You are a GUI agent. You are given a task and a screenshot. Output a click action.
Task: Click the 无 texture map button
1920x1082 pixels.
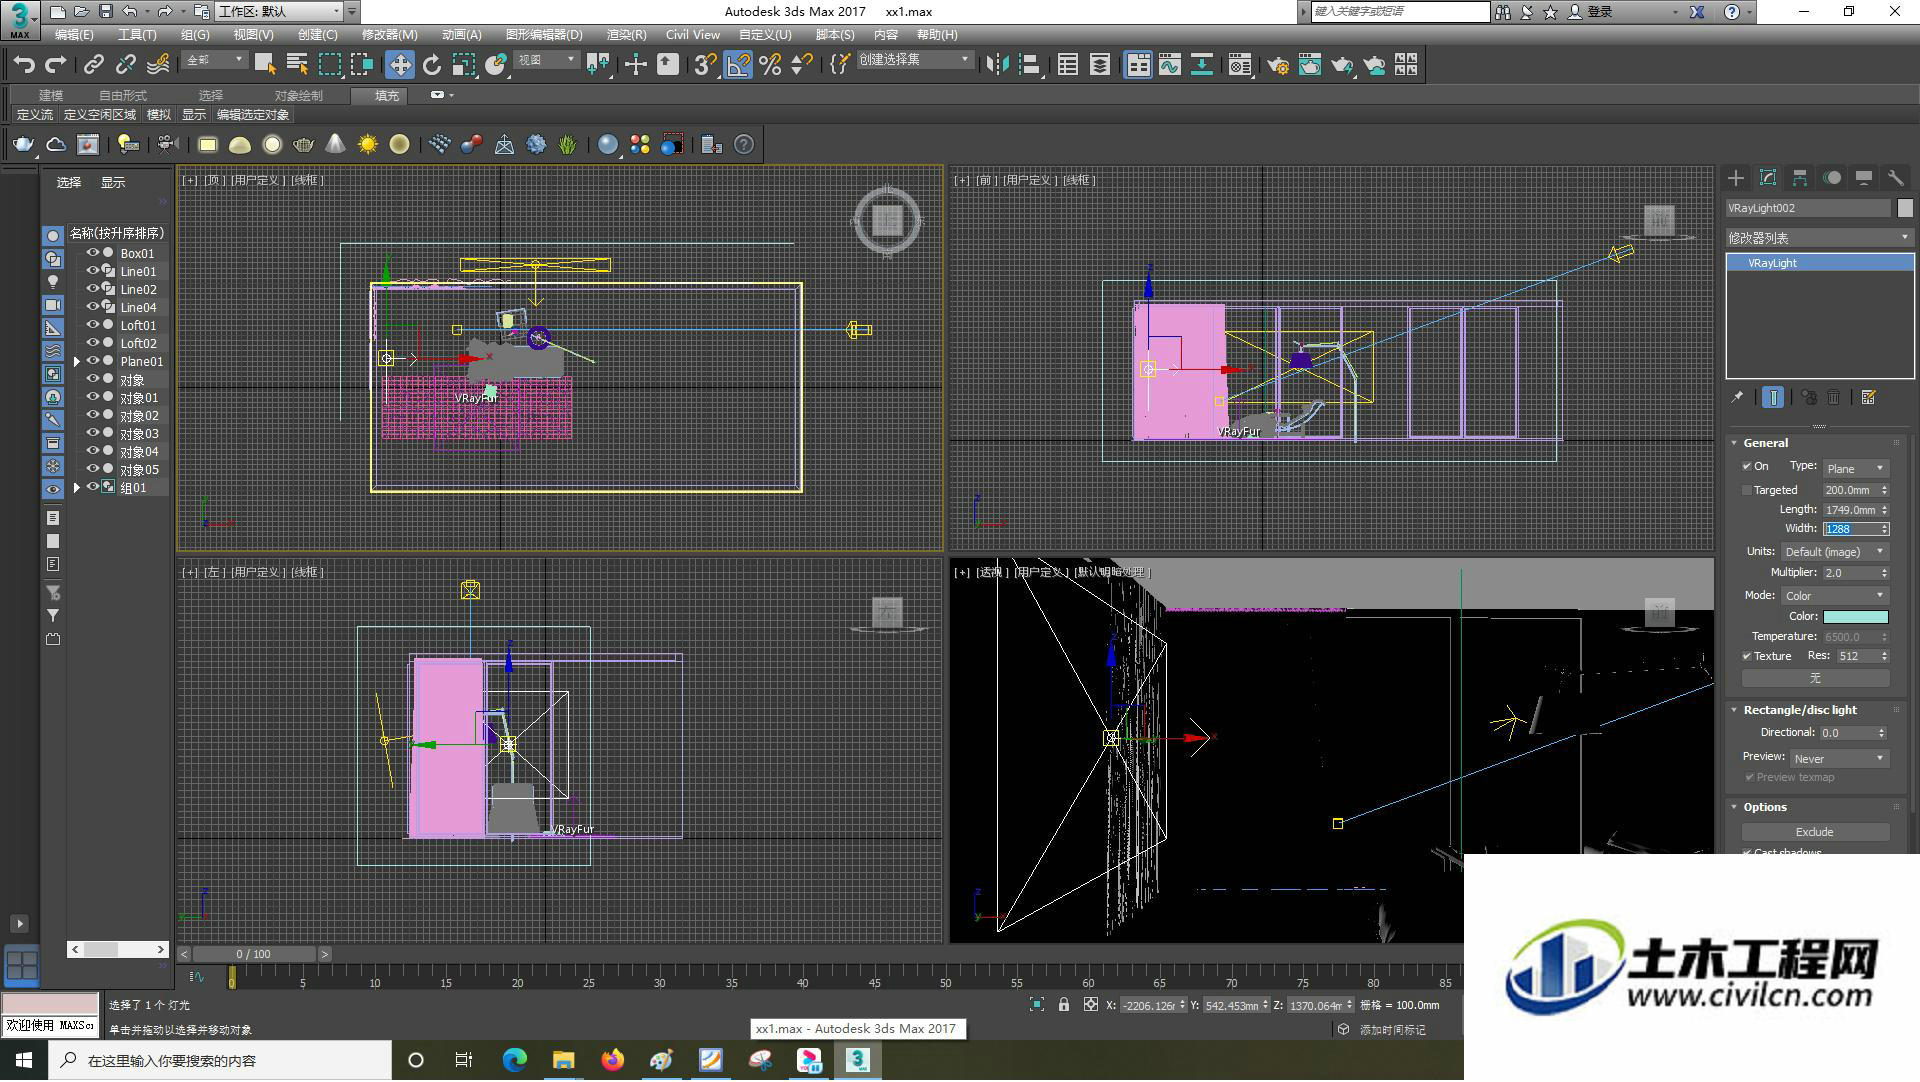(1815, 678)
